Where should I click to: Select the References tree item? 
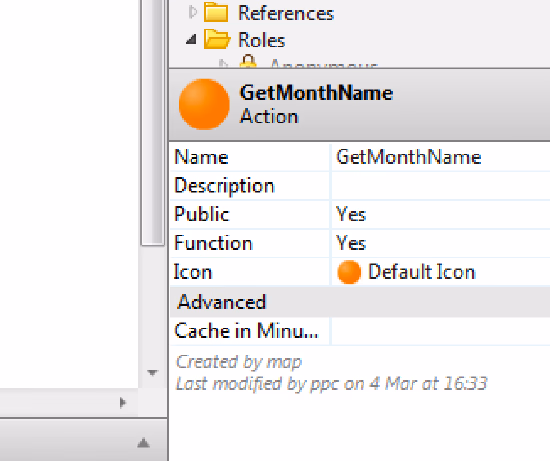pyautogui.click(x=286, y=13)
